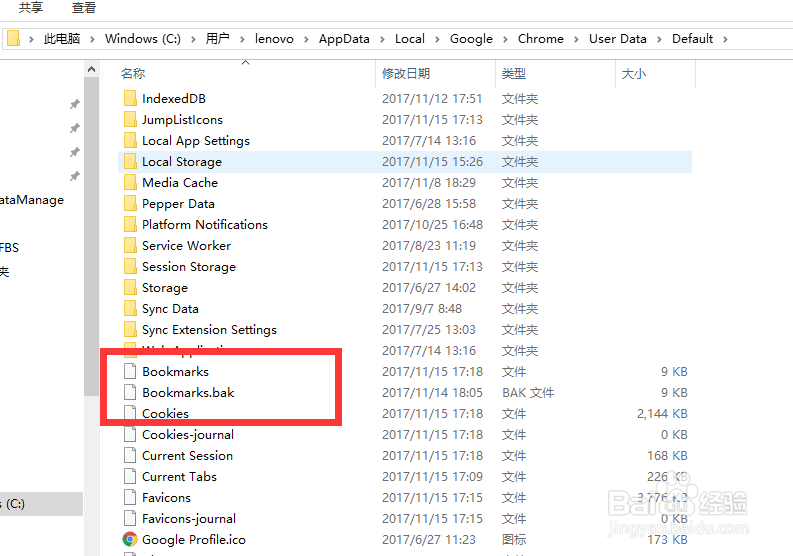Select Local Storage folder icon
793x556 pixels.
[130, 161]
